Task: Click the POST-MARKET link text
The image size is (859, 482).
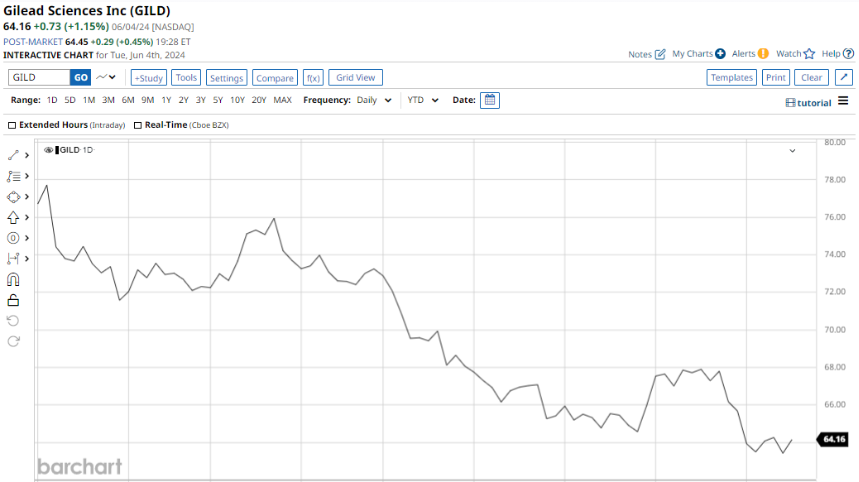Action: 33,42
